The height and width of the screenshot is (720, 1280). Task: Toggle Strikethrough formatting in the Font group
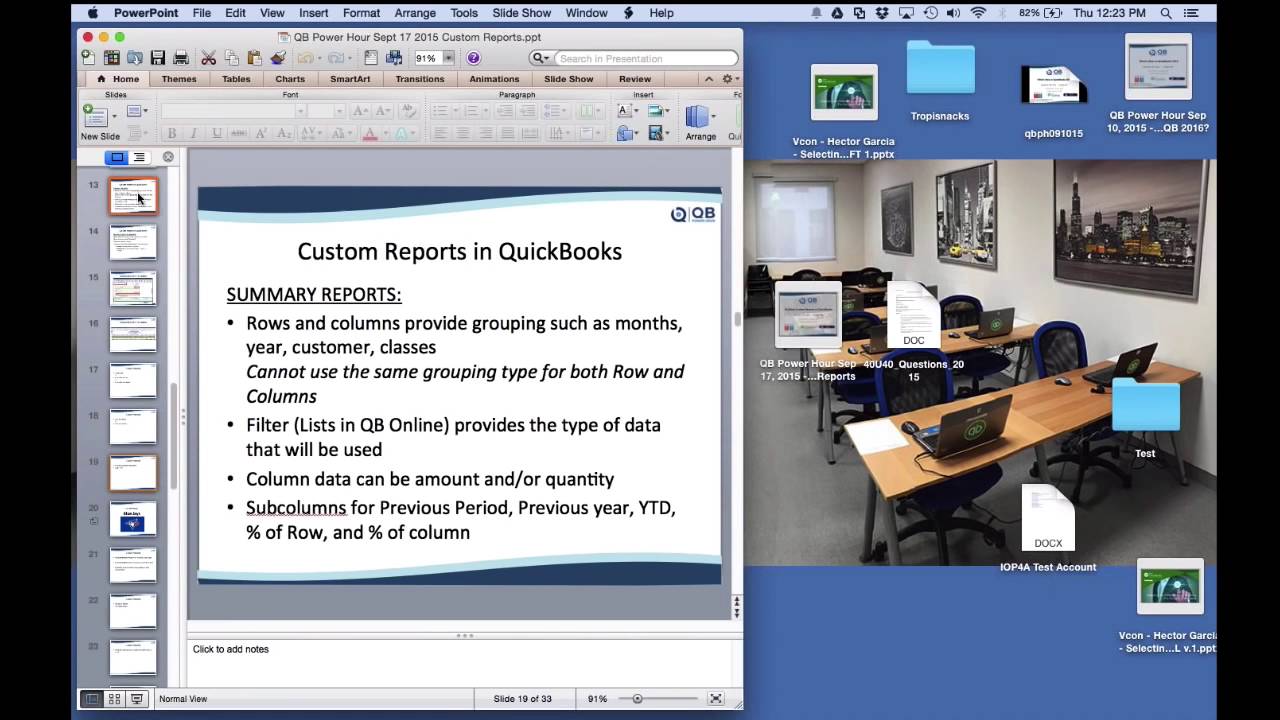pos(238,133)
